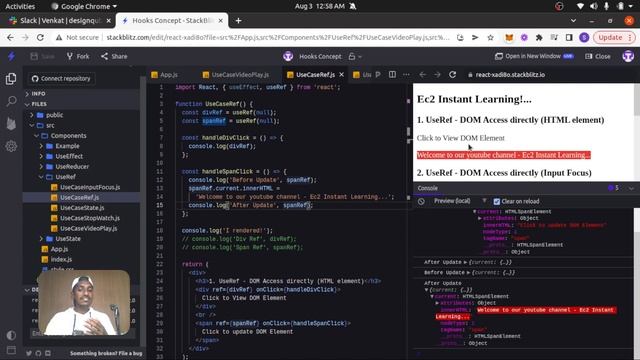
Task: Open the Search sidebar icon
Action: (11, 101)
